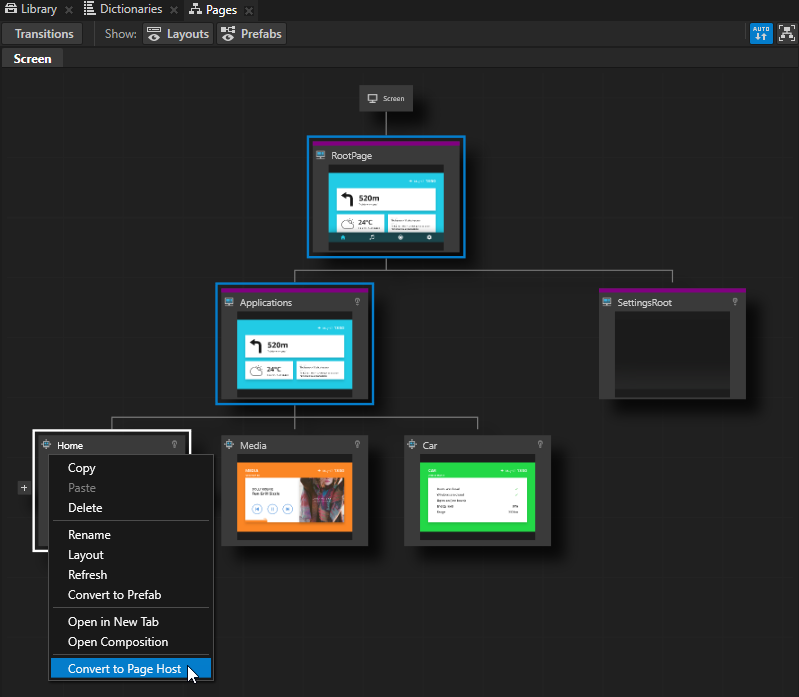Toggle the Layouts visibility filter
This screenshot has height=697, width=799.
[178, 34]
